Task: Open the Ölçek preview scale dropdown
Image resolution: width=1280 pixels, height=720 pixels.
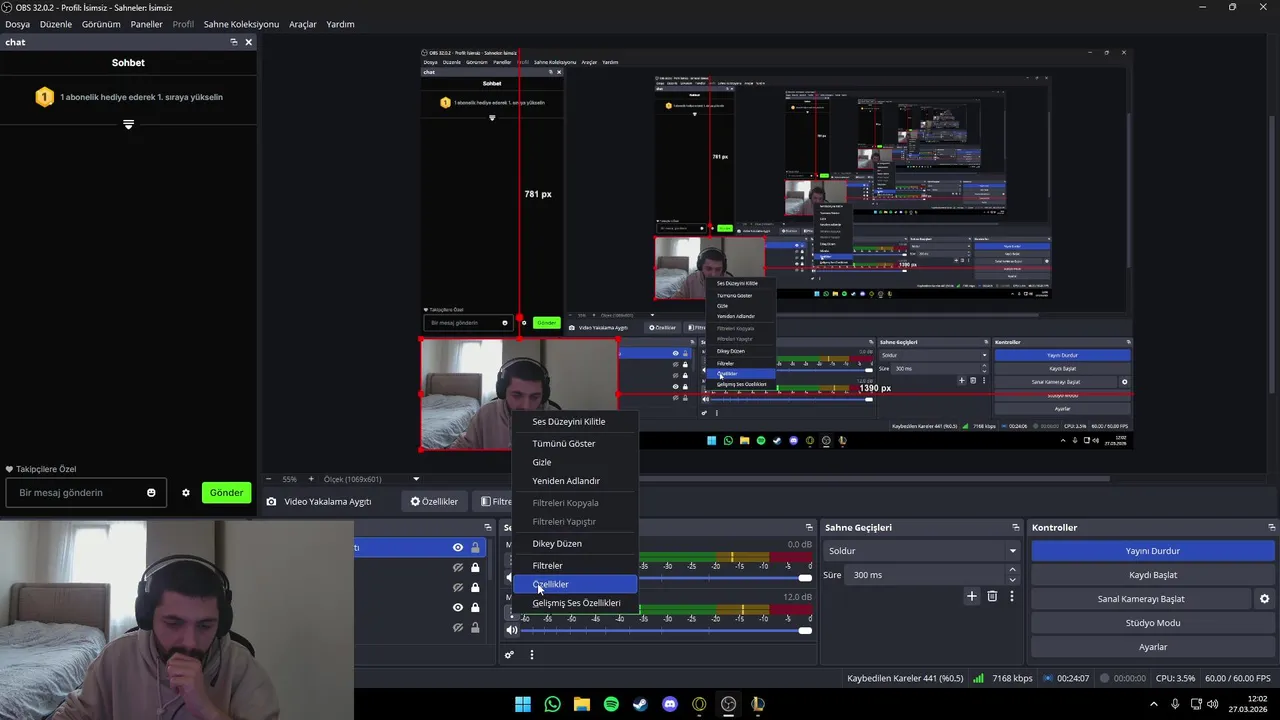Action: (x=416, y=479)
